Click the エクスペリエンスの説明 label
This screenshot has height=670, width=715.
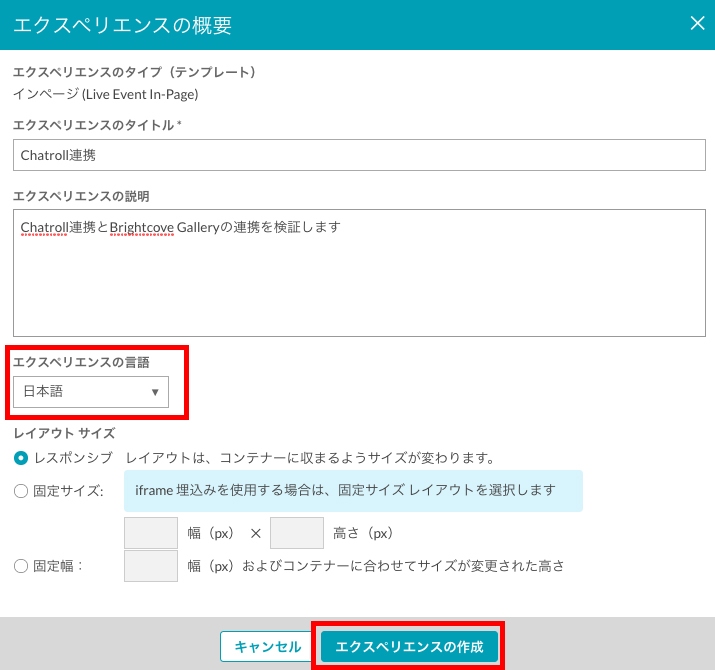tap(81, 195)
